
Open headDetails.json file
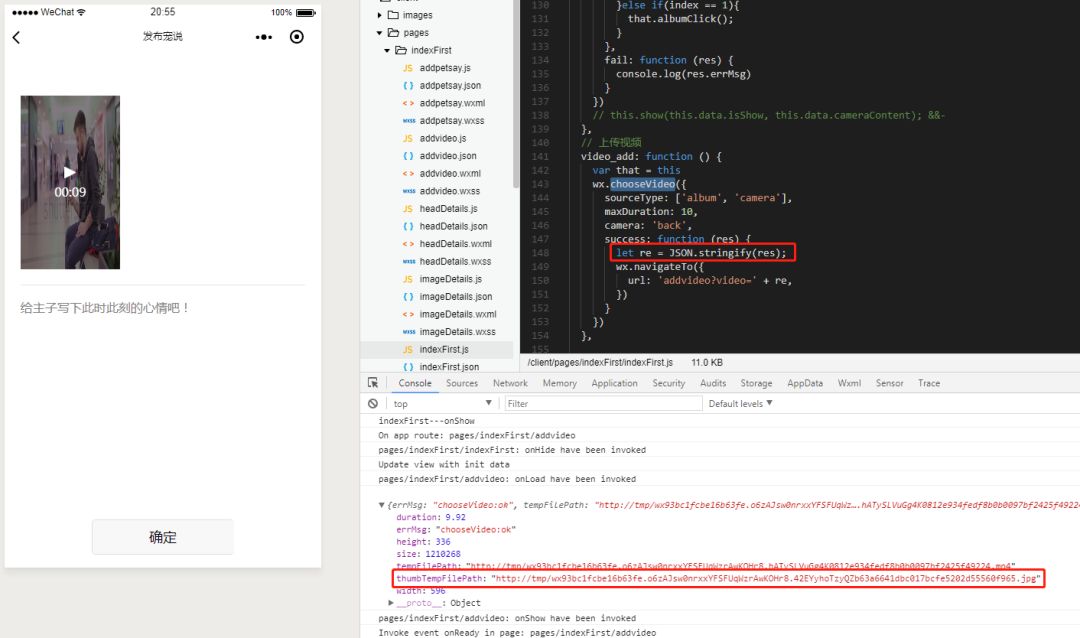(x=453, y=226)
